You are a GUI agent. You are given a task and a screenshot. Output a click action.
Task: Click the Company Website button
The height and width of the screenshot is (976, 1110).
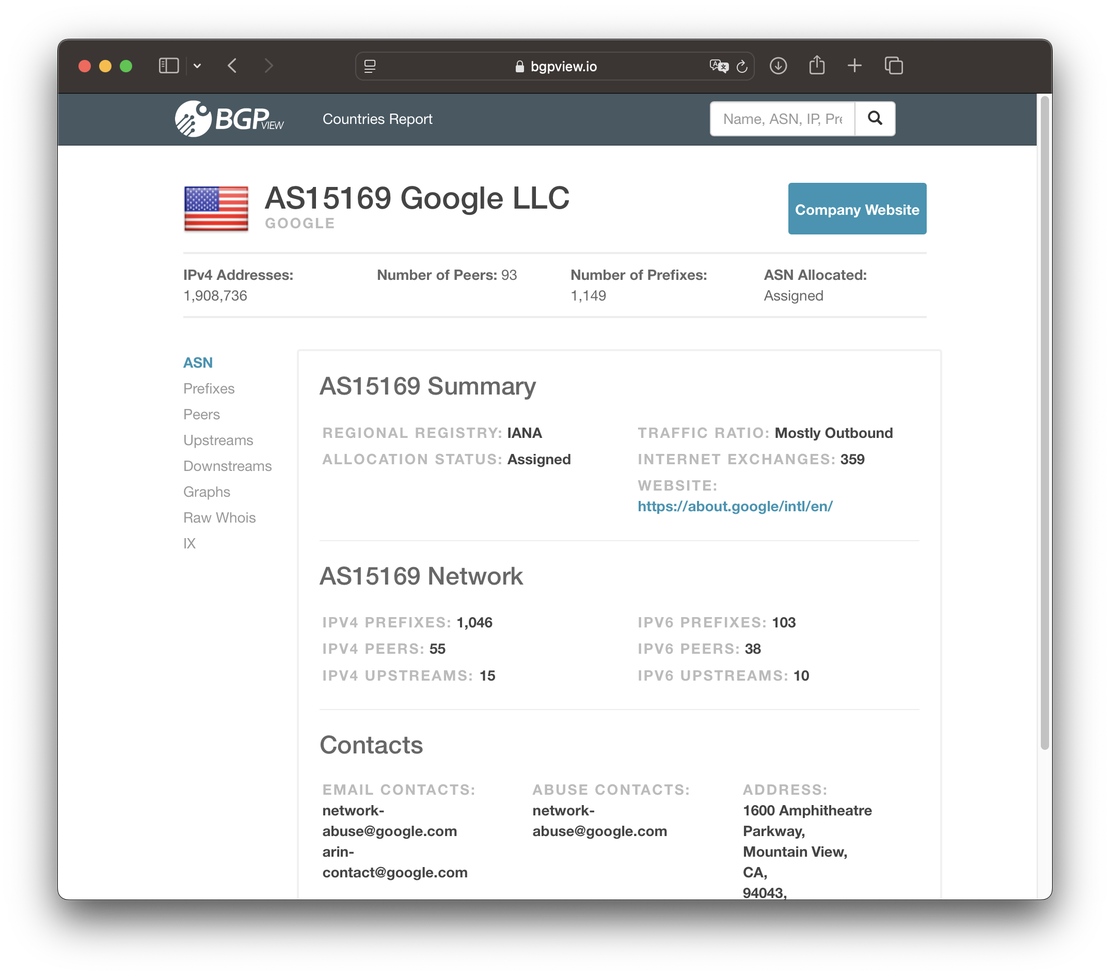click(857, 209)
